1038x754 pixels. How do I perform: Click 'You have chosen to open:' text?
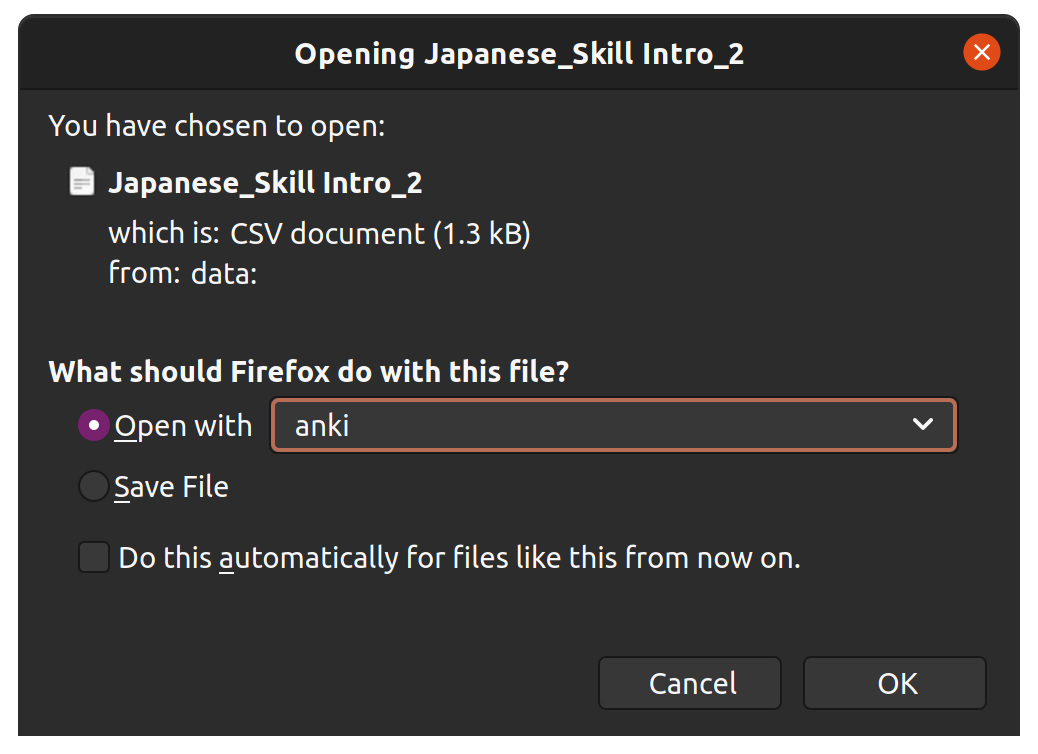[x=217, y=126]
